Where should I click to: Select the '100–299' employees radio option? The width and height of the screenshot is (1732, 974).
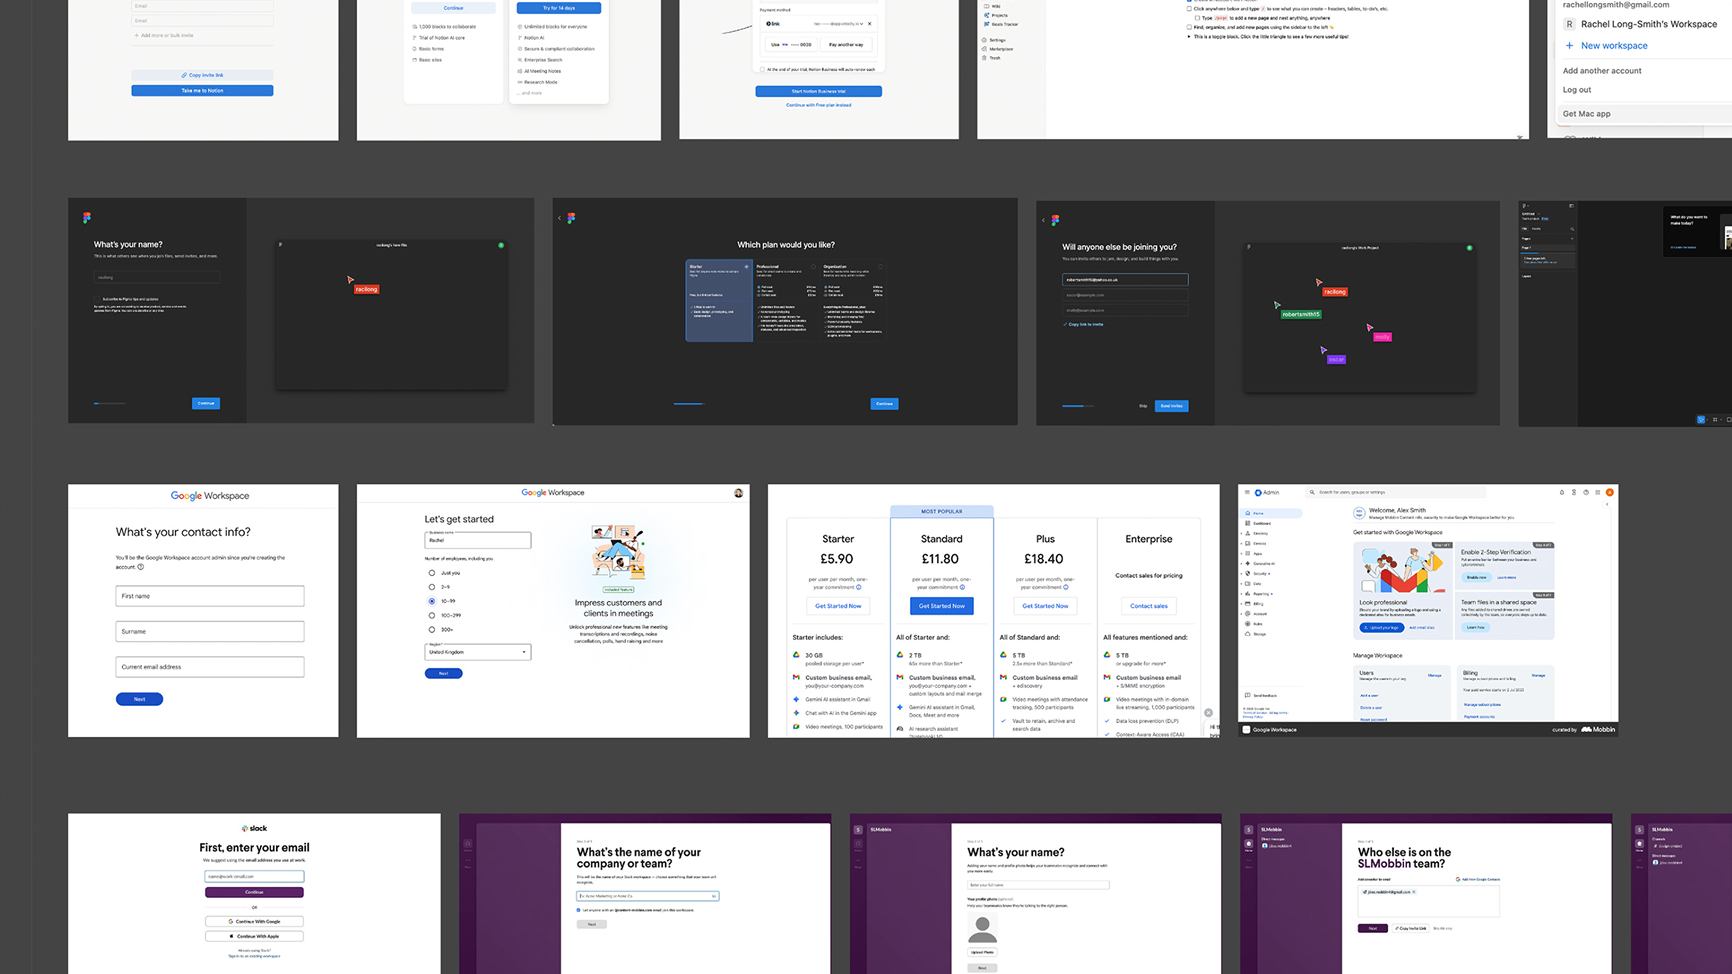tap(432, 615)
